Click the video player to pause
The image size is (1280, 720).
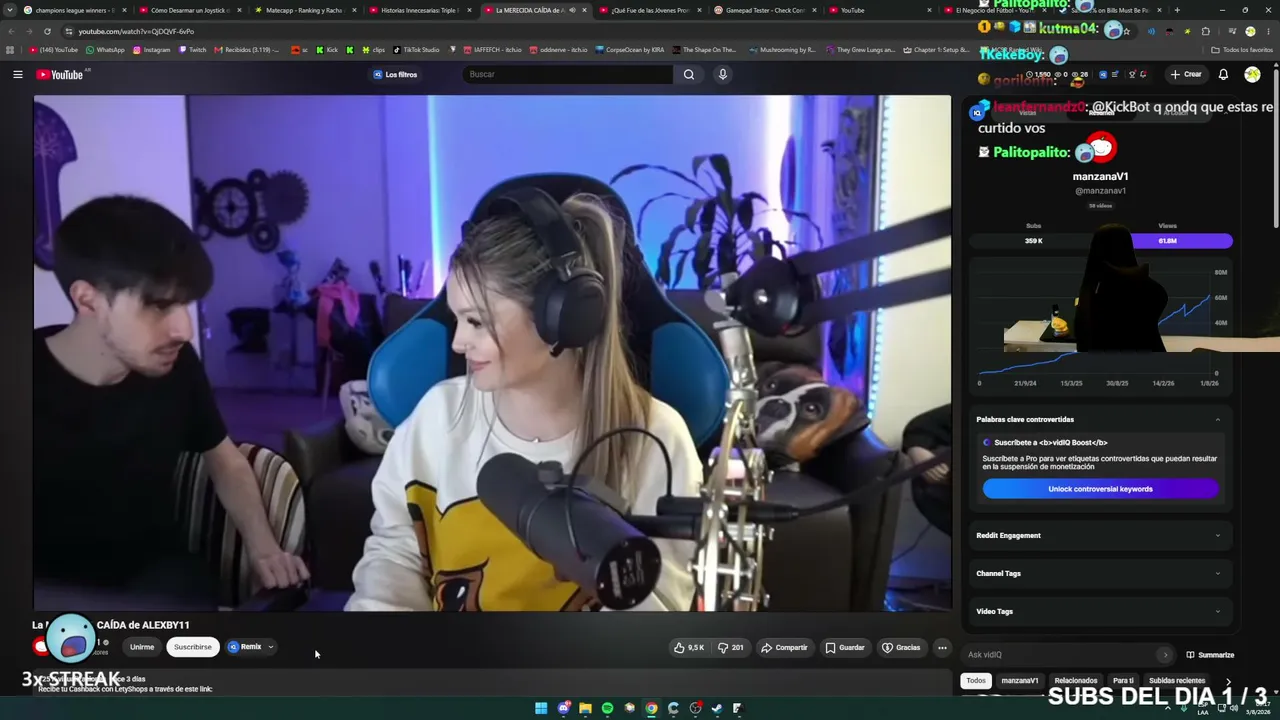coord(492,352)
